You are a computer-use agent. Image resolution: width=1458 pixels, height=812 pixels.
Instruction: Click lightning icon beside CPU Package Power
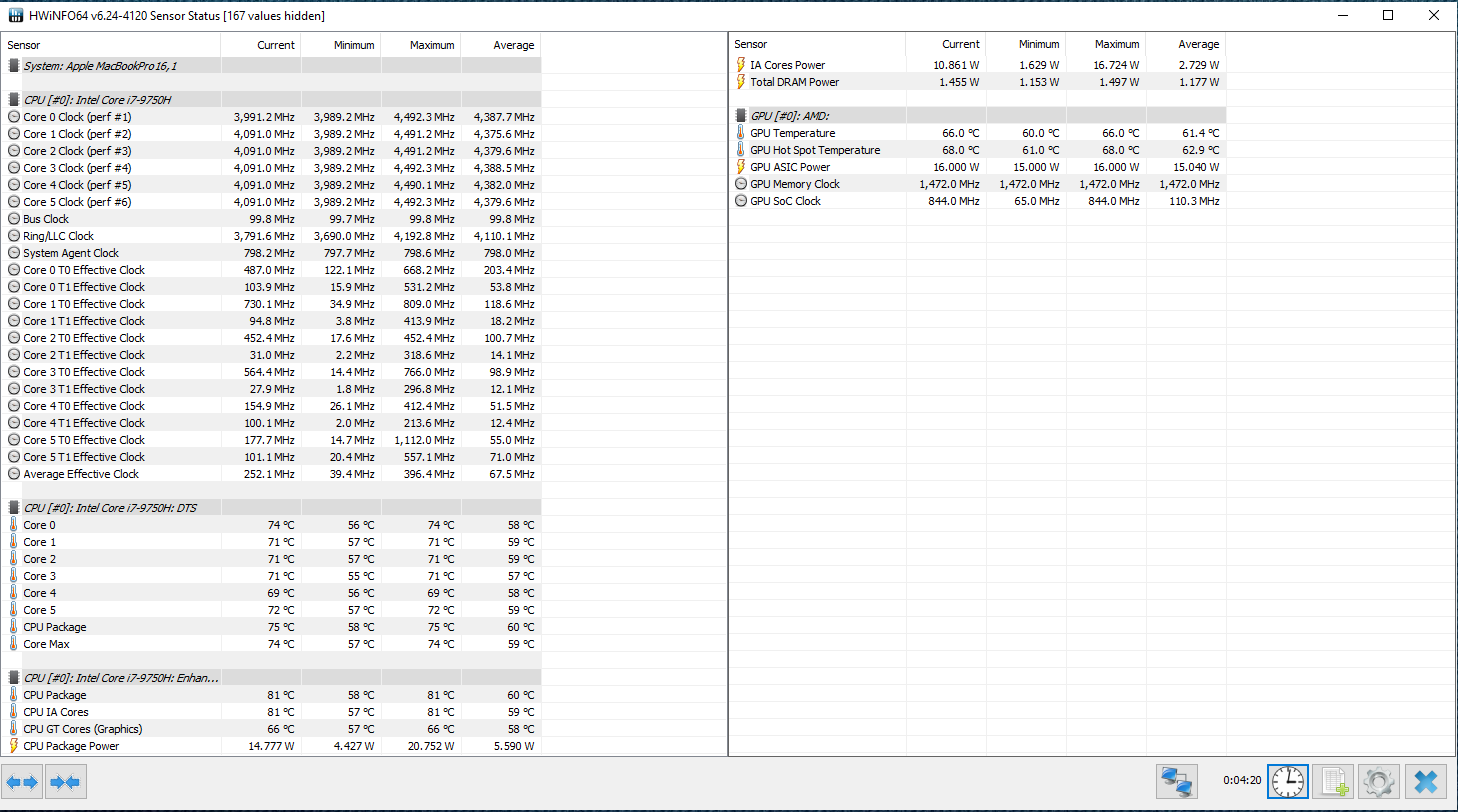(x=14, y=746)
